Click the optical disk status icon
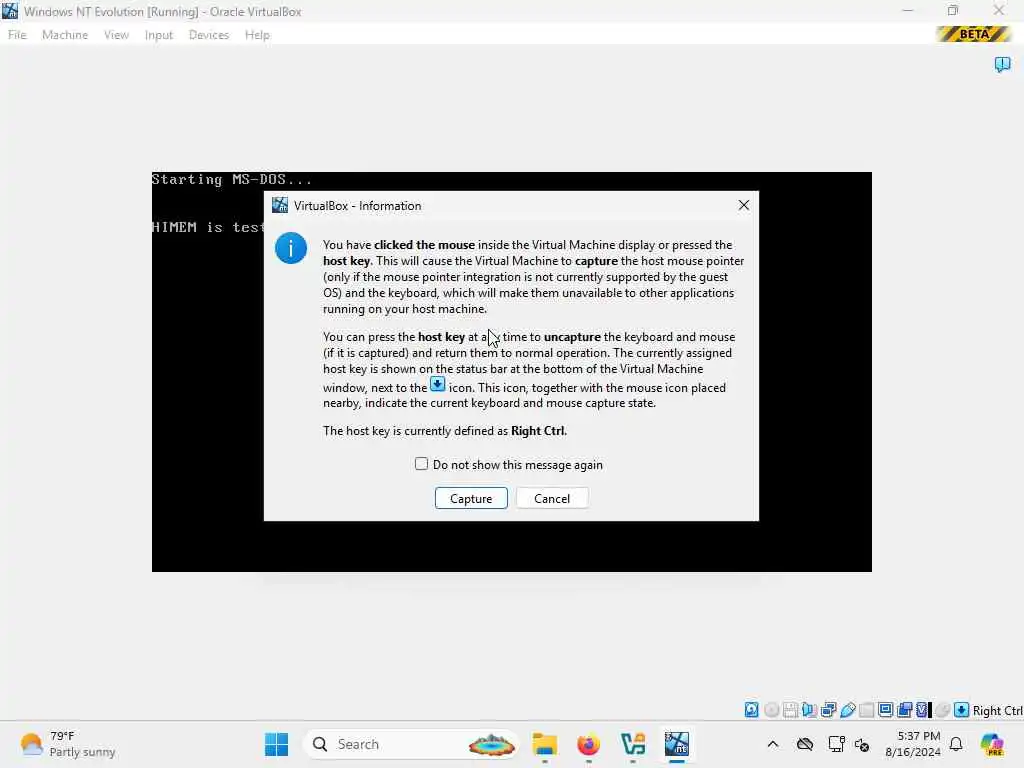The width and height of the screenshot is (1024, 768). coord(771,710)
